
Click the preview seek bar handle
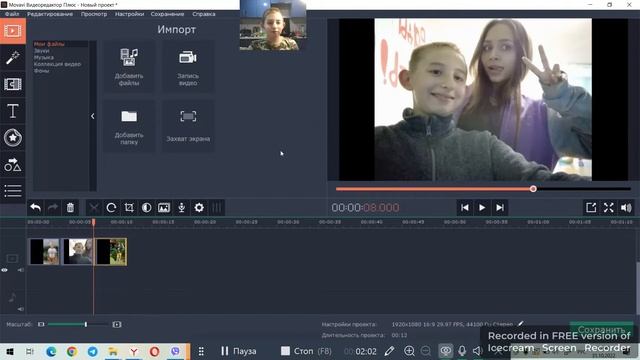click(x=533, y=189)
